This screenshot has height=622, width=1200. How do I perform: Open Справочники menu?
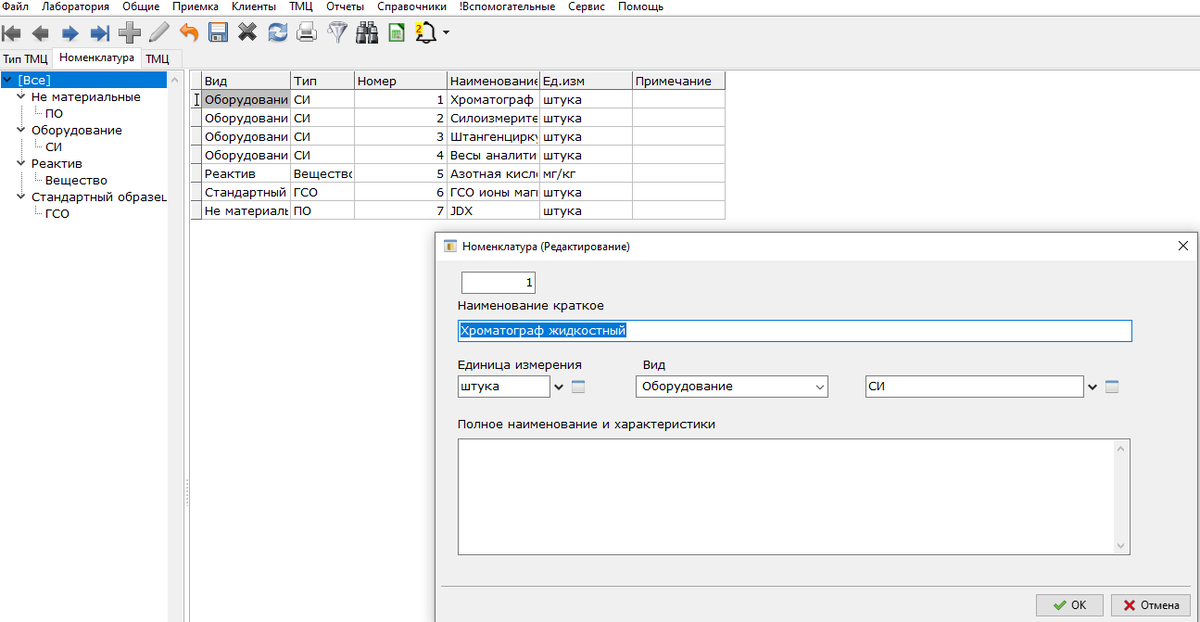pos(412,6)
